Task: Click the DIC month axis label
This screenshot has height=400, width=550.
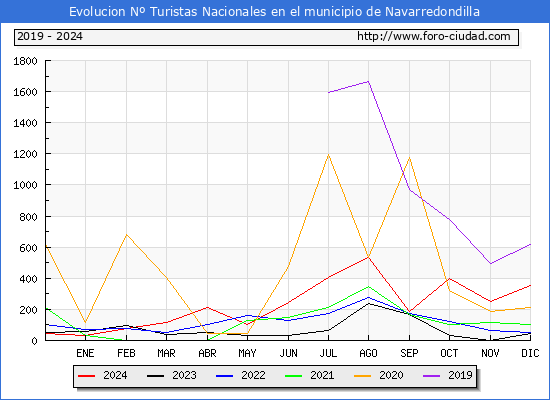Action: click(530, 353)
